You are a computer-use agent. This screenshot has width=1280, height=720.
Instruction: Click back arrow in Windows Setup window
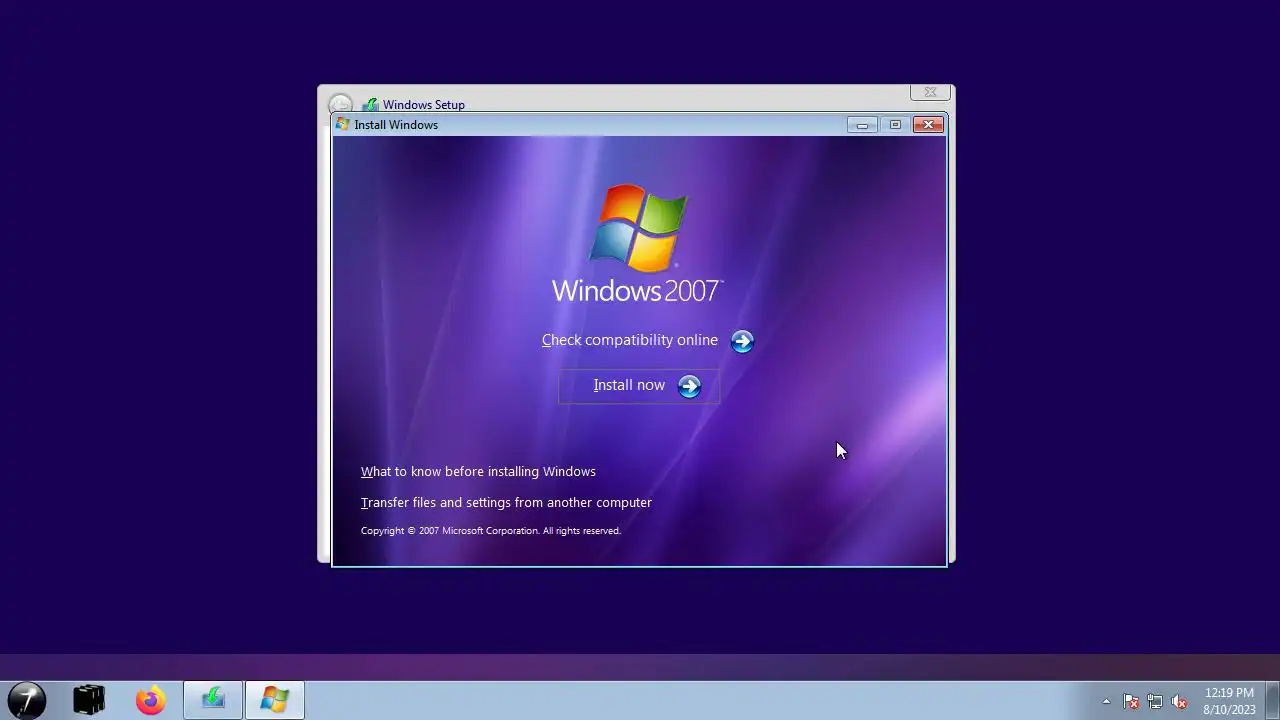click(340, 104)
